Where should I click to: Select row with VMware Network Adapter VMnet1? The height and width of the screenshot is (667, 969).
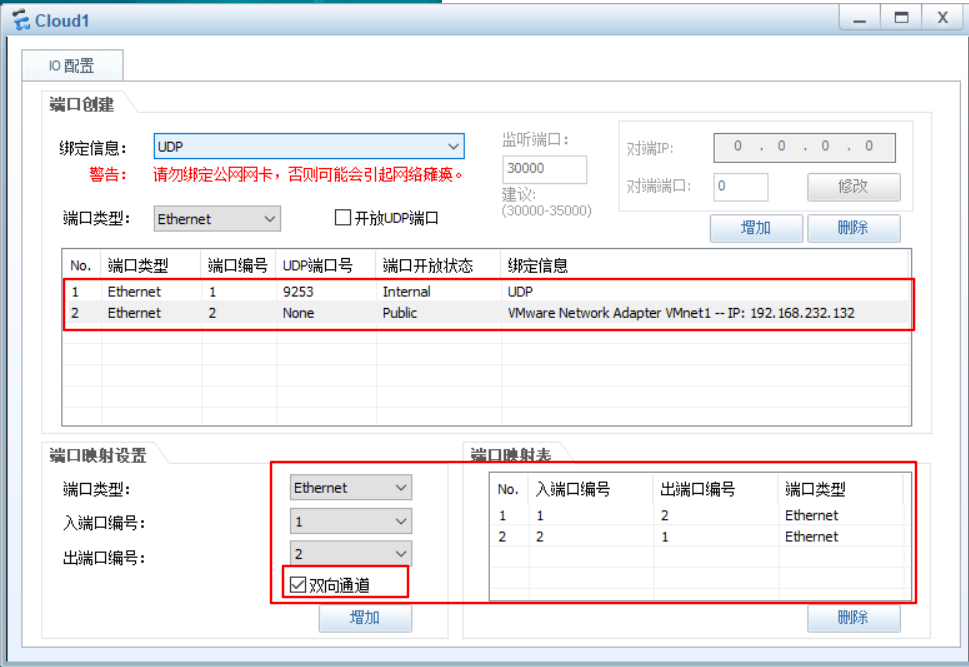click(x=487, y=313)
